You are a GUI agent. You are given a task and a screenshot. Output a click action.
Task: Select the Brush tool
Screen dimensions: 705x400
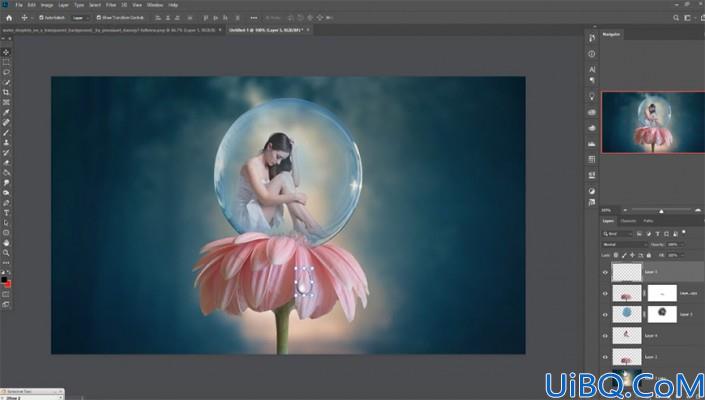[6, 133]
